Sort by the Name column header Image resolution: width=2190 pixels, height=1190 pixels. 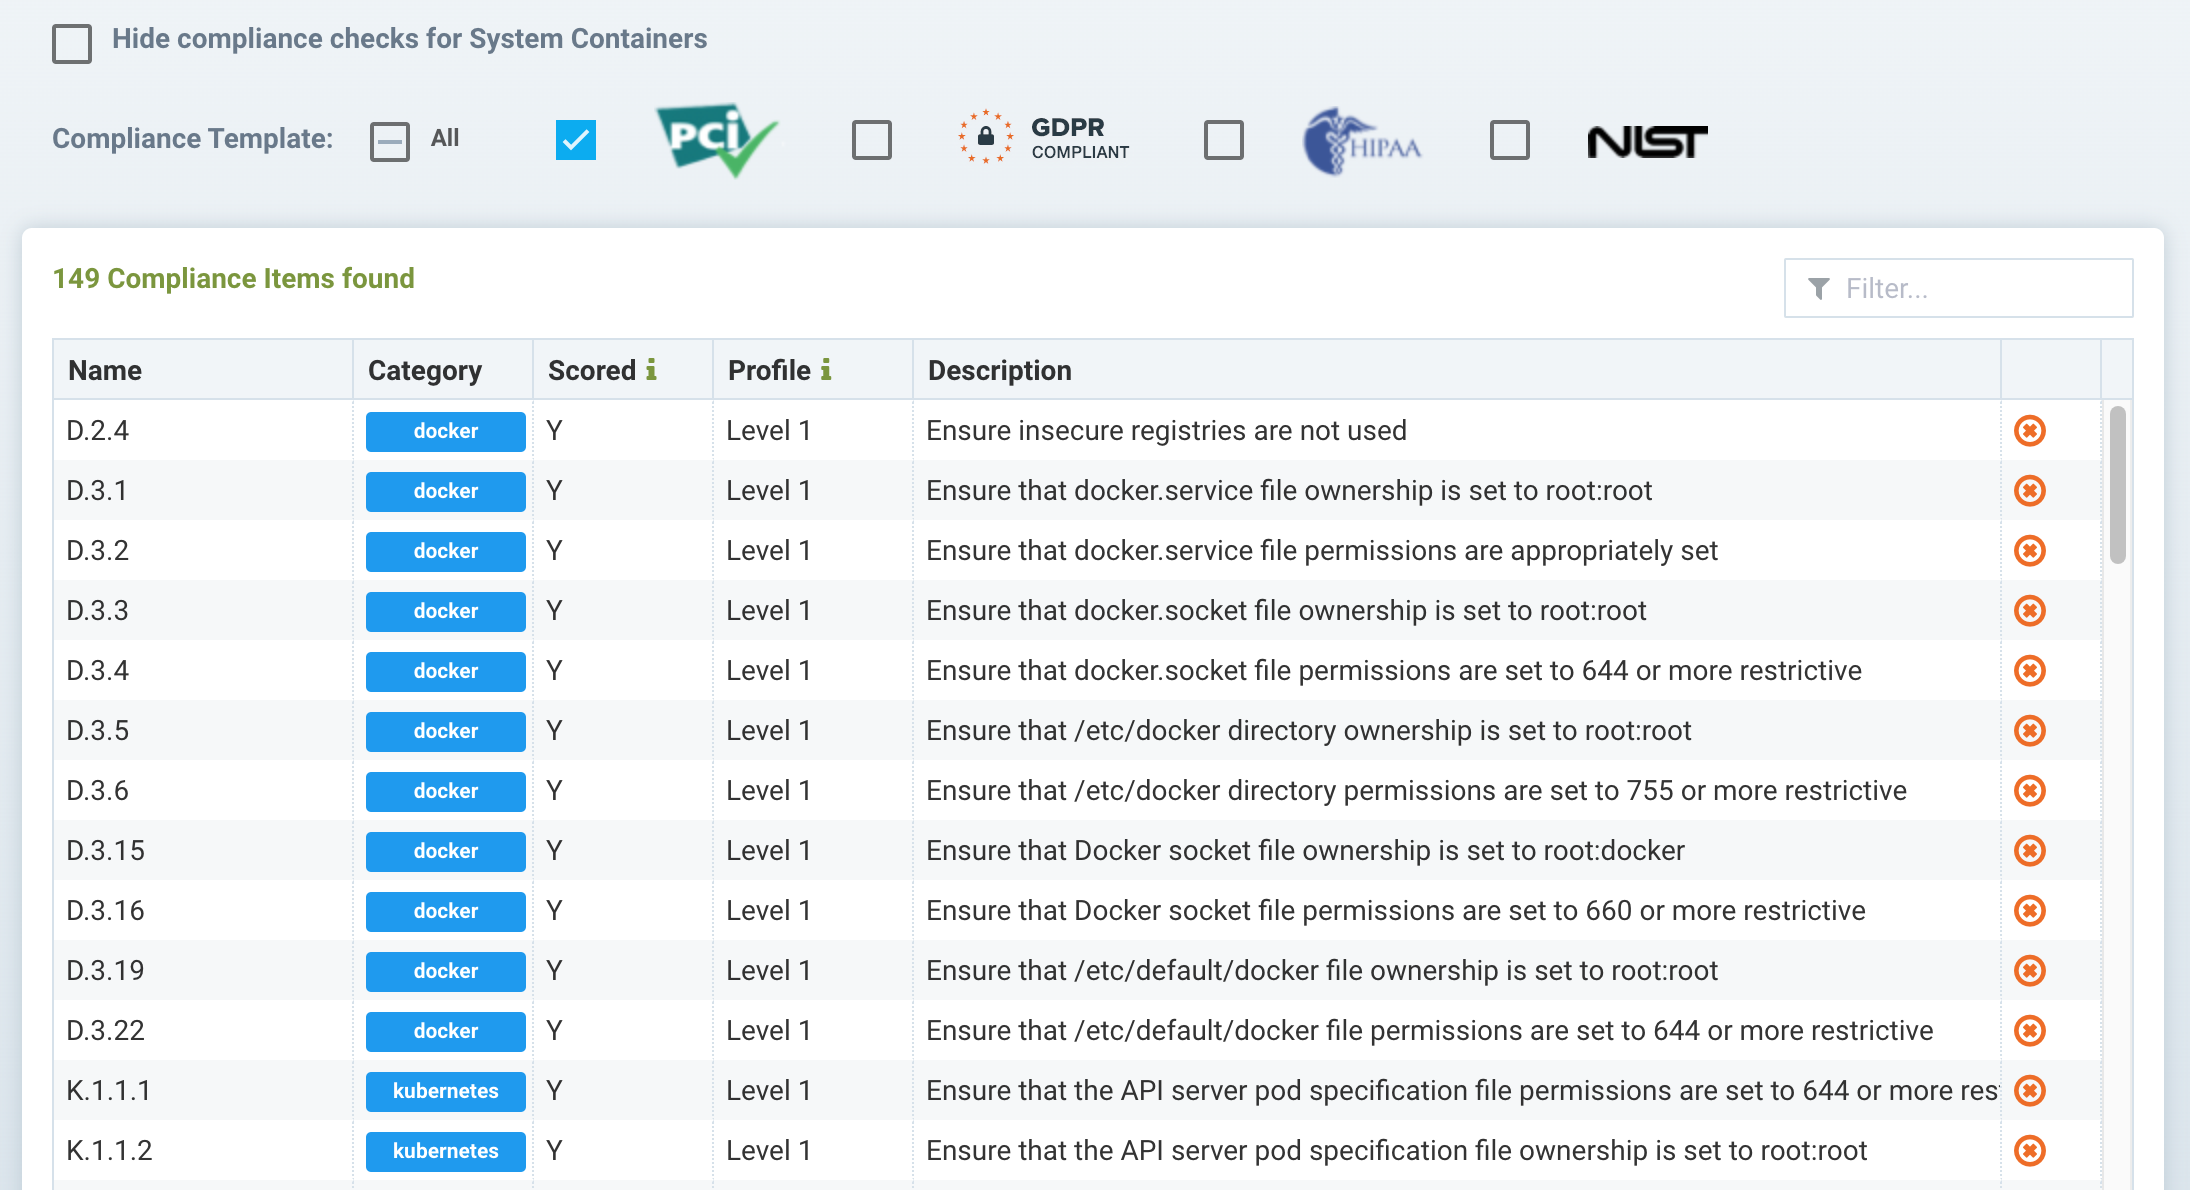tap(105, 370)
